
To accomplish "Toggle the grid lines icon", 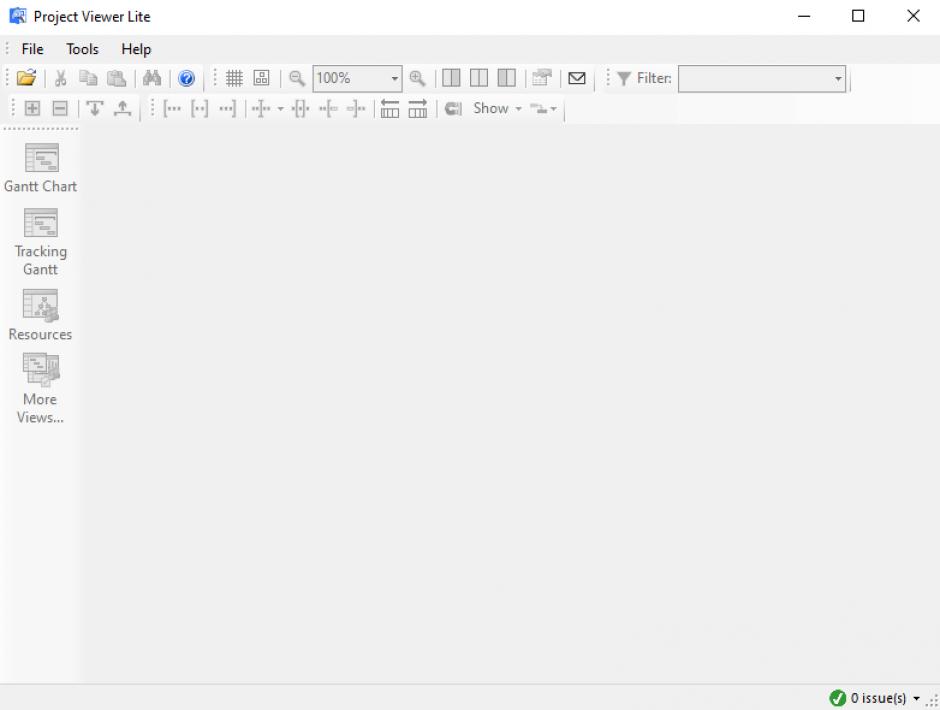I will point(234,78).
